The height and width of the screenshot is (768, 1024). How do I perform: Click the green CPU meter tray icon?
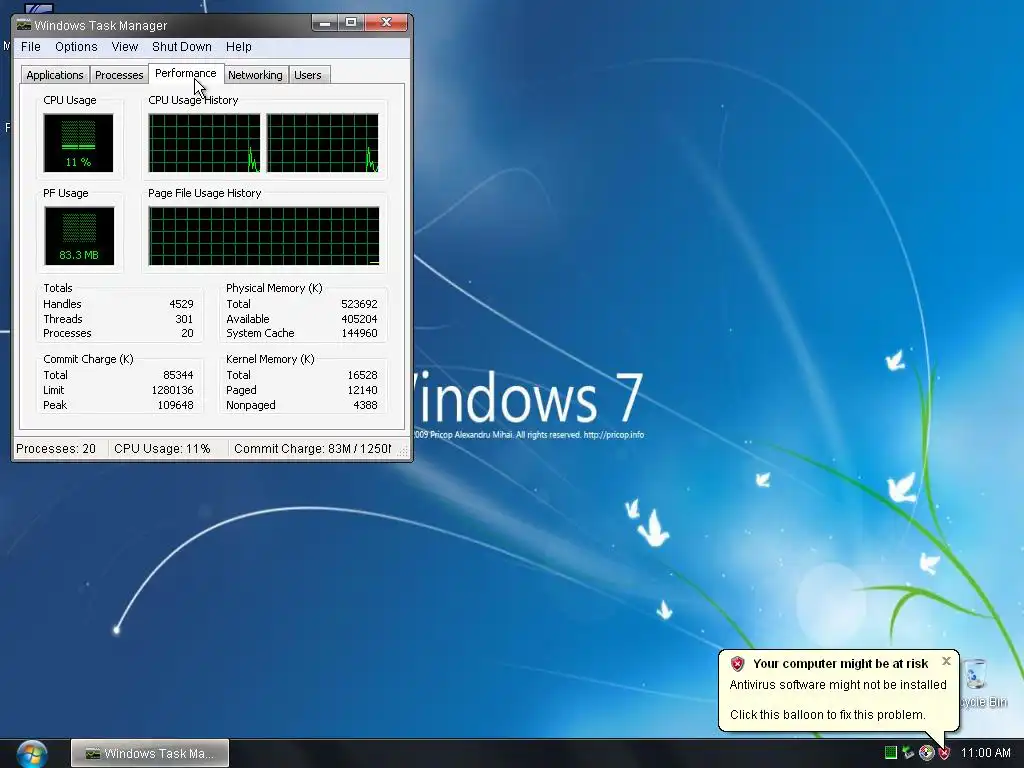click(890, 752)
